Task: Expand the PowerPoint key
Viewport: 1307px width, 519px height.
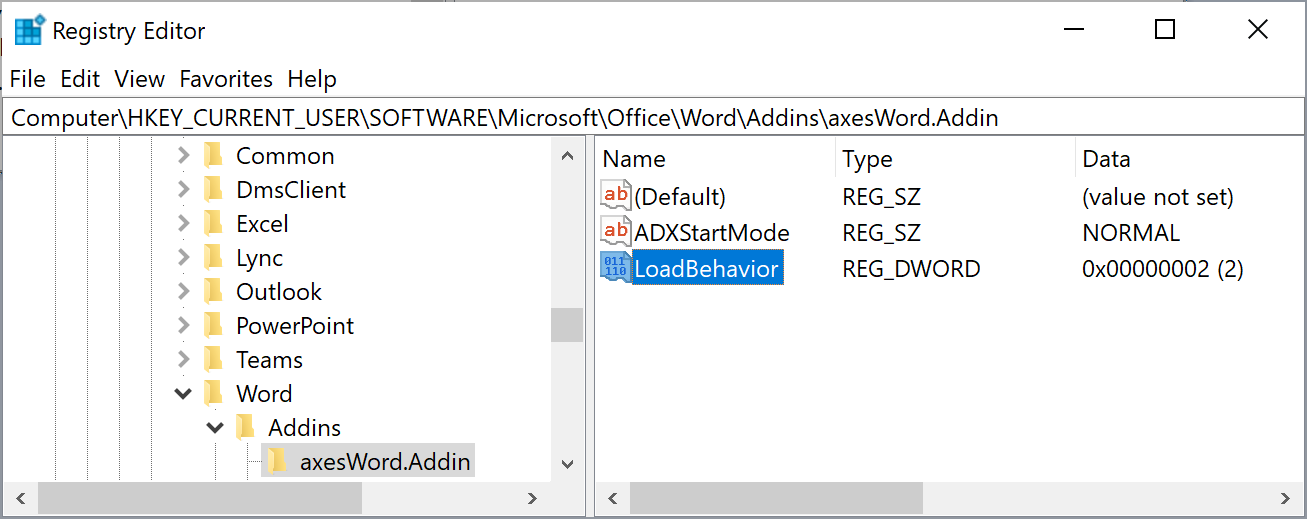Action: 183,326
